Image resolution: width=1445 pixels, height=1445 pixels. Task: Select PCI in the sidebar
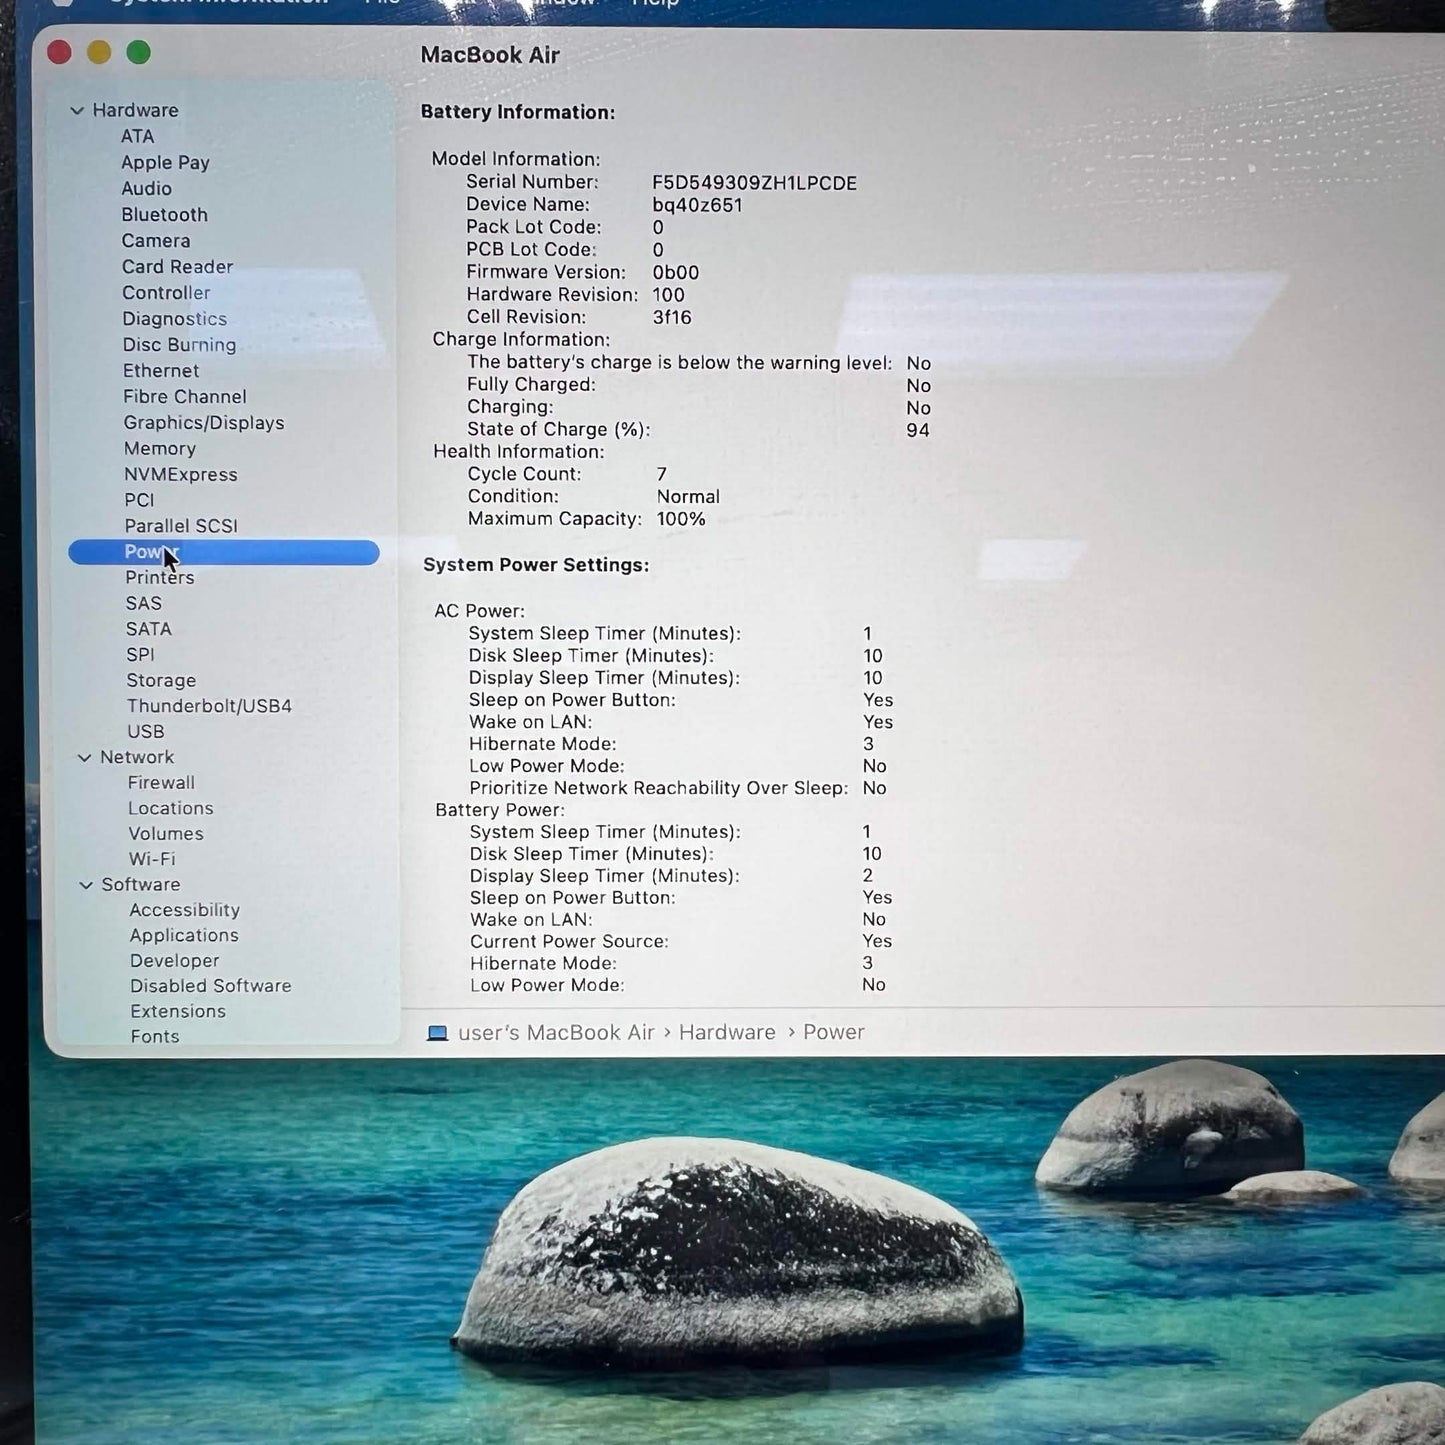coord(139,500)
